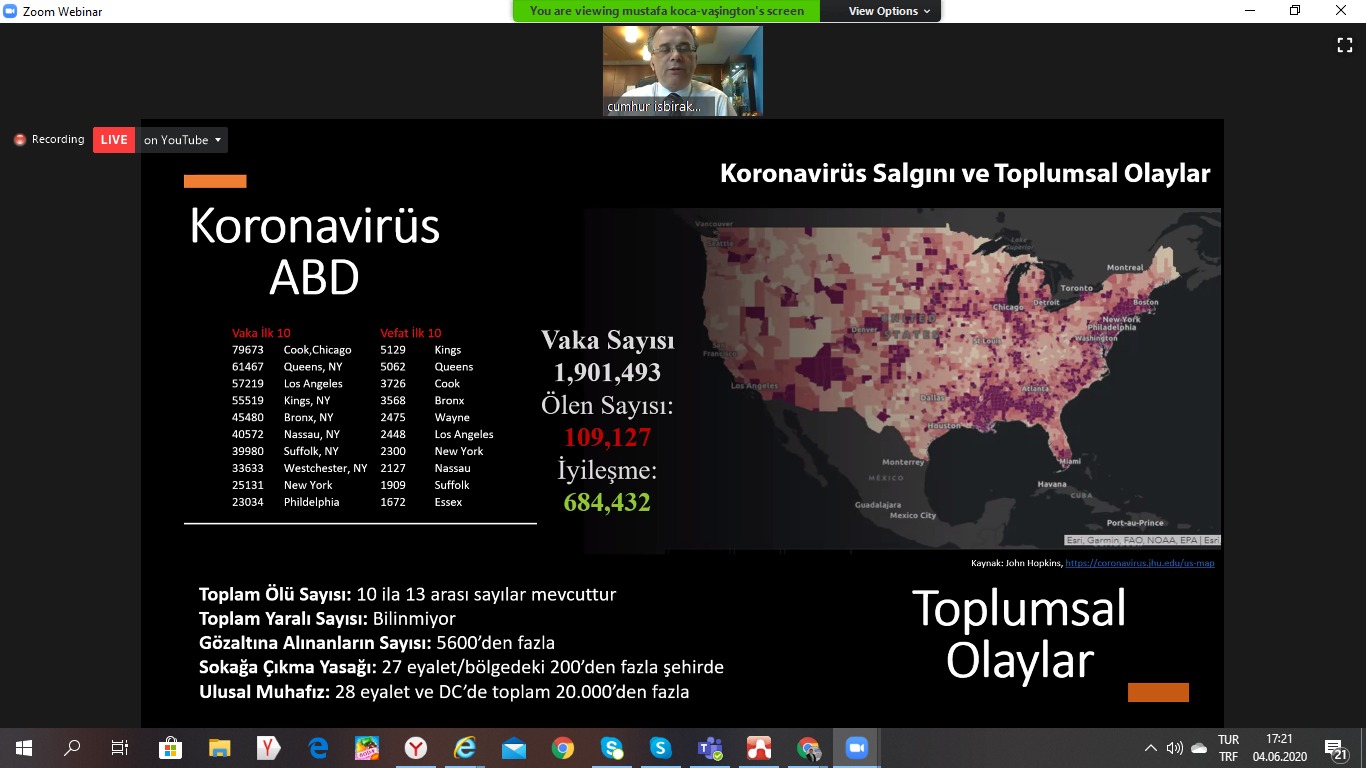Show hidden system tray icons
This screenshot has width=1366, height=768.
click(x=1151, y=748)
